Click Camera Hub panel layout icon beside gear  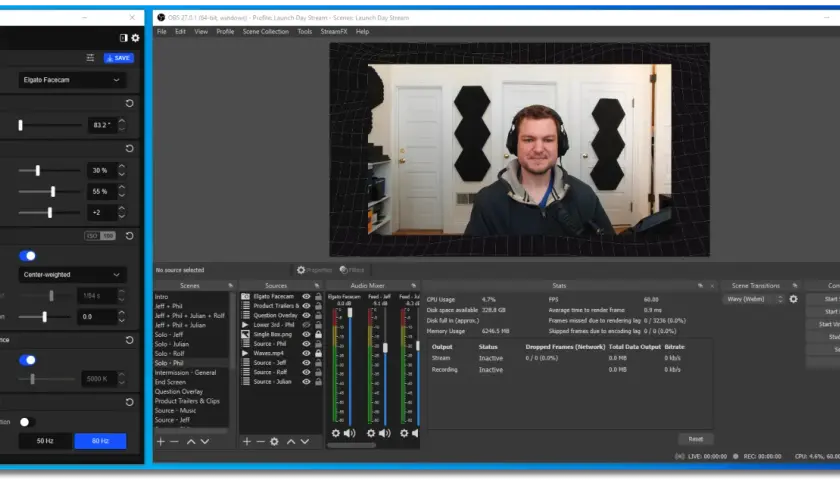(123, 38)
